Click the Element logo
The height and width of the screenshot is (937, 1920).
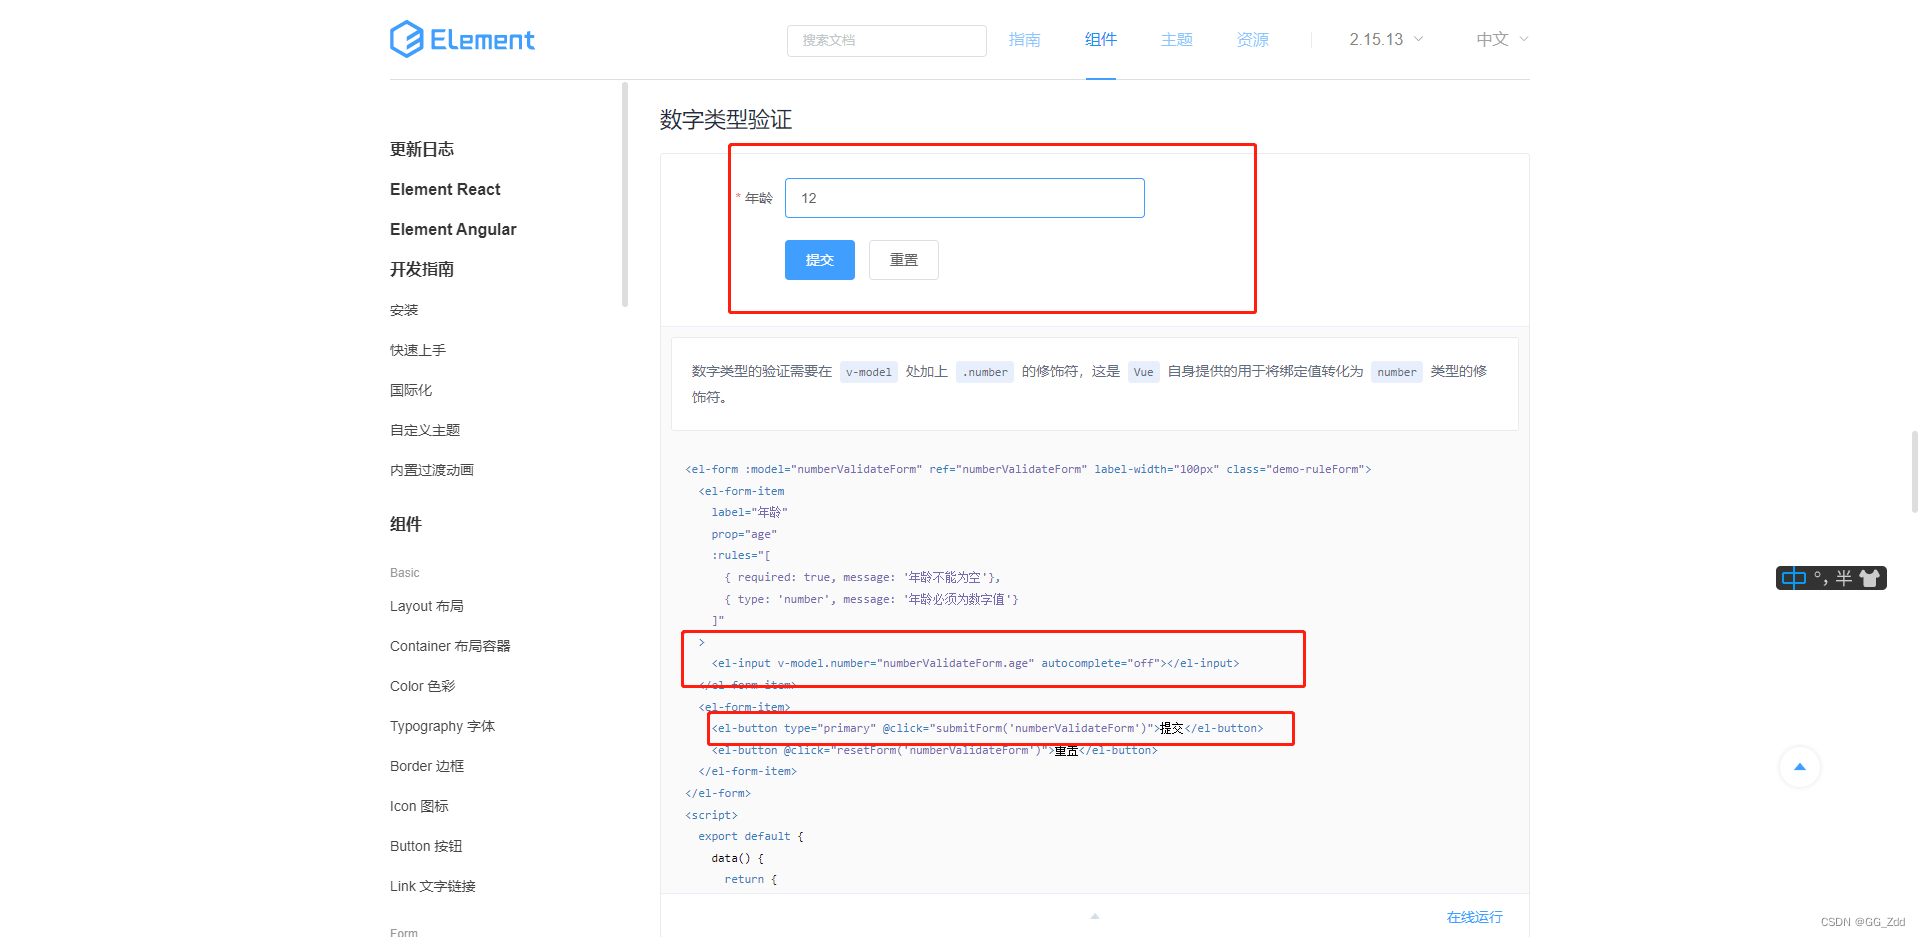462,39
